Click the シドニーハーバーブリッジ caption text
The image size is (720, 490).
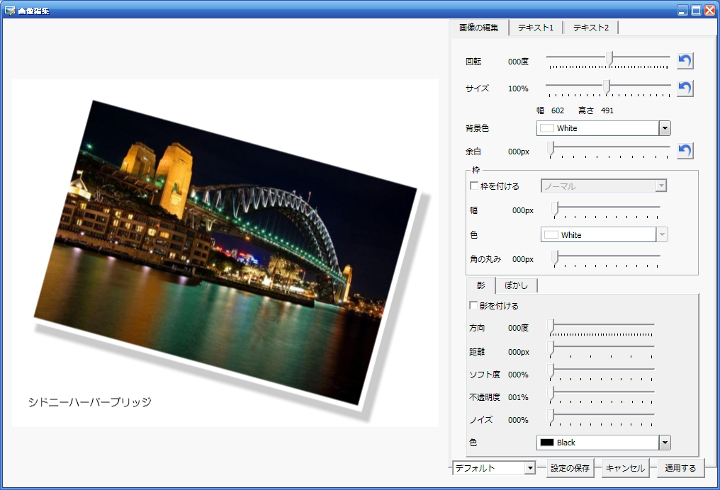tap(90, 402)
